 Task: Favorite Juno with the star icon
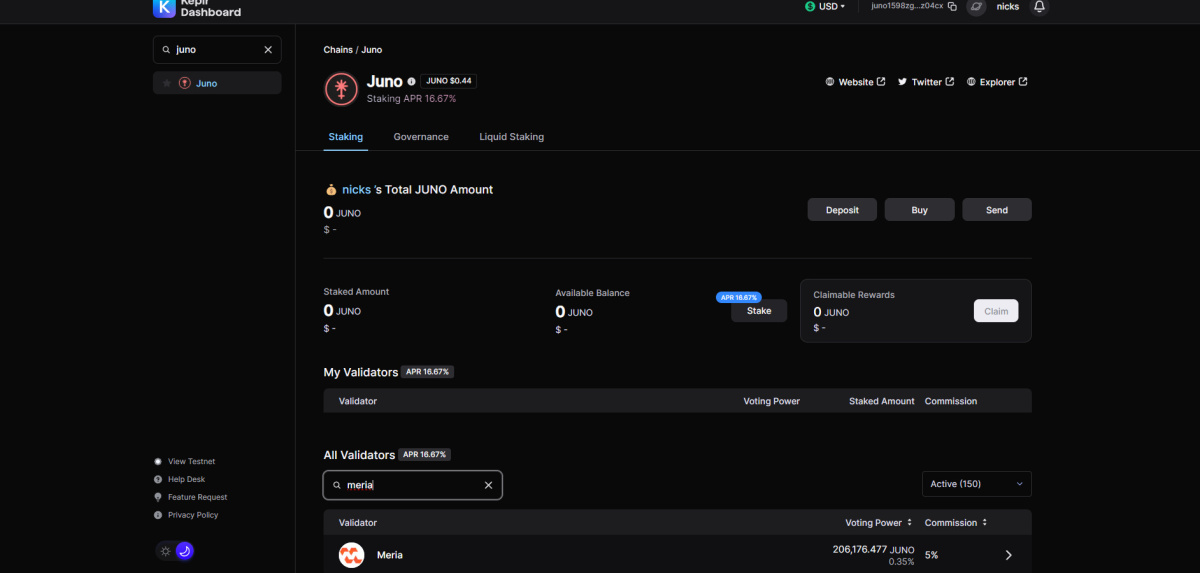166,83
